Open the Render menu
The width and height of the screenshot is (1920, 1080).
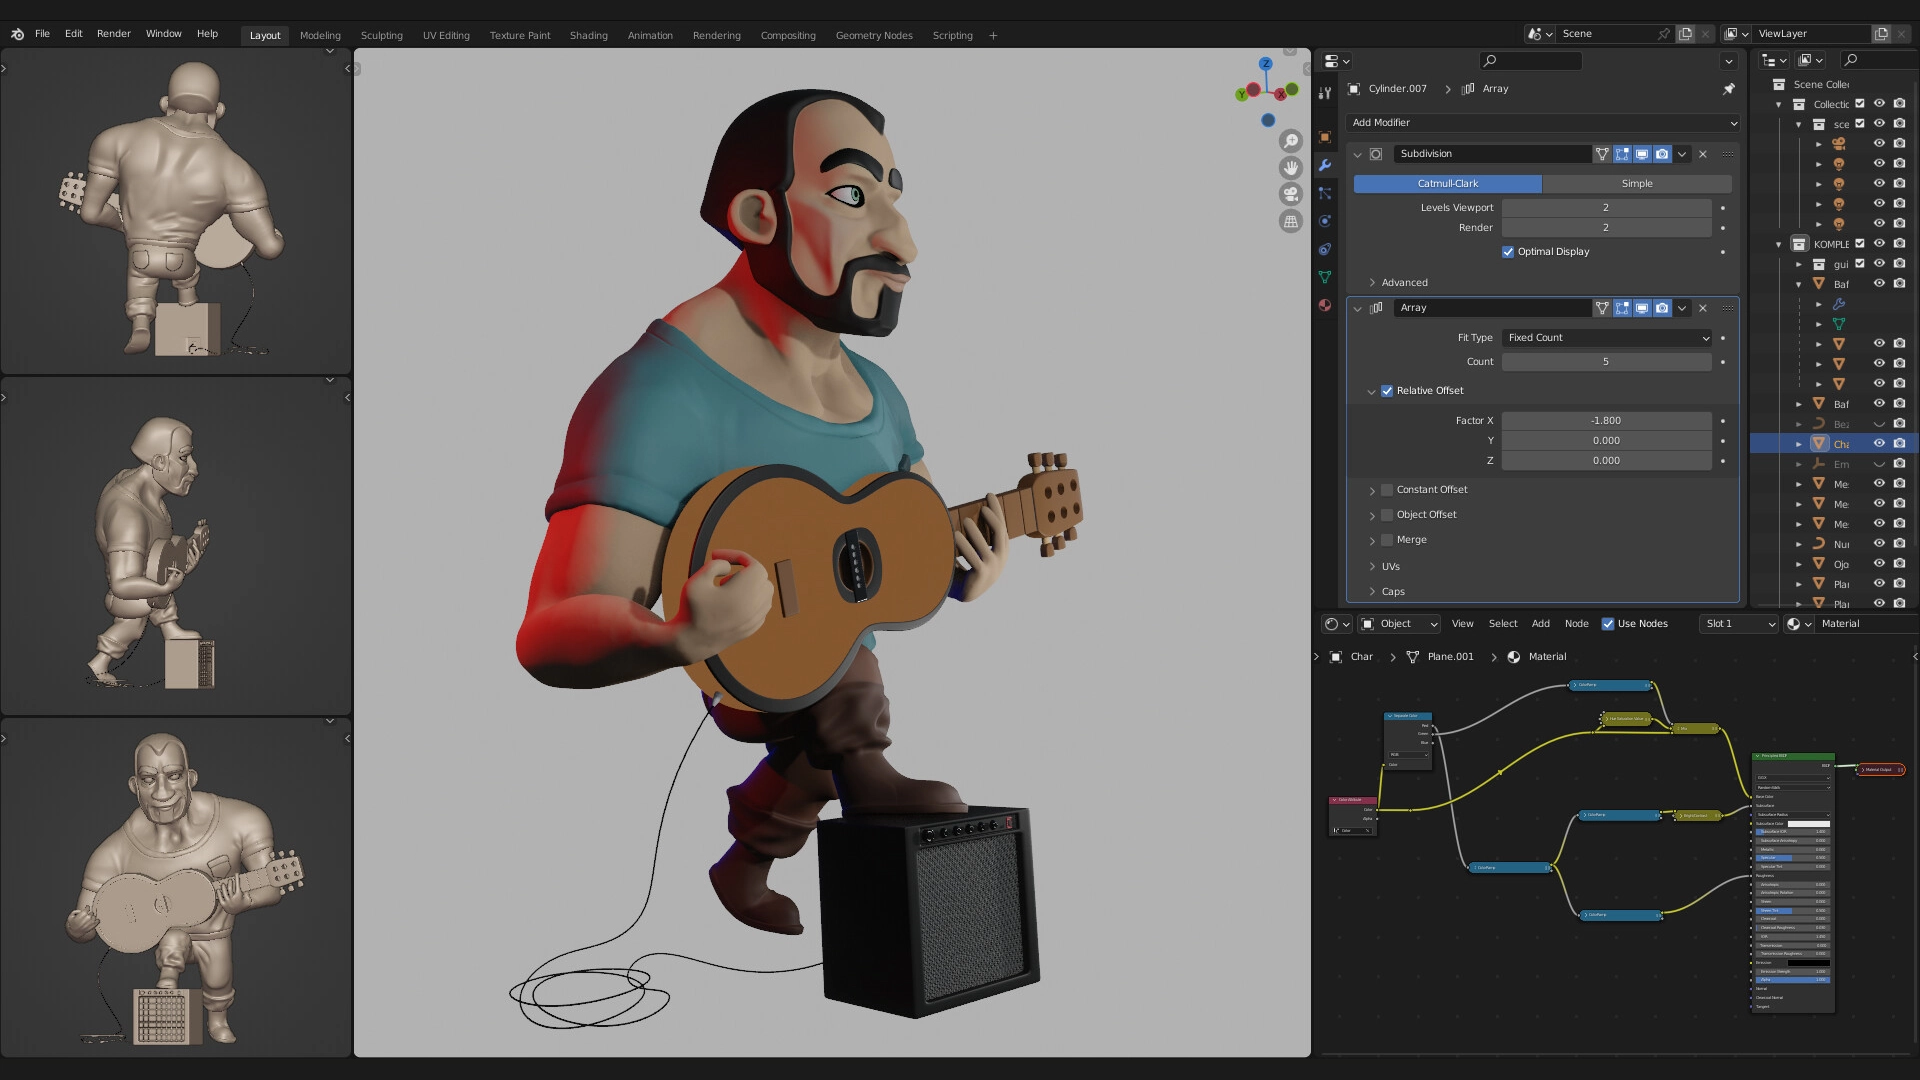pos(114,34)
